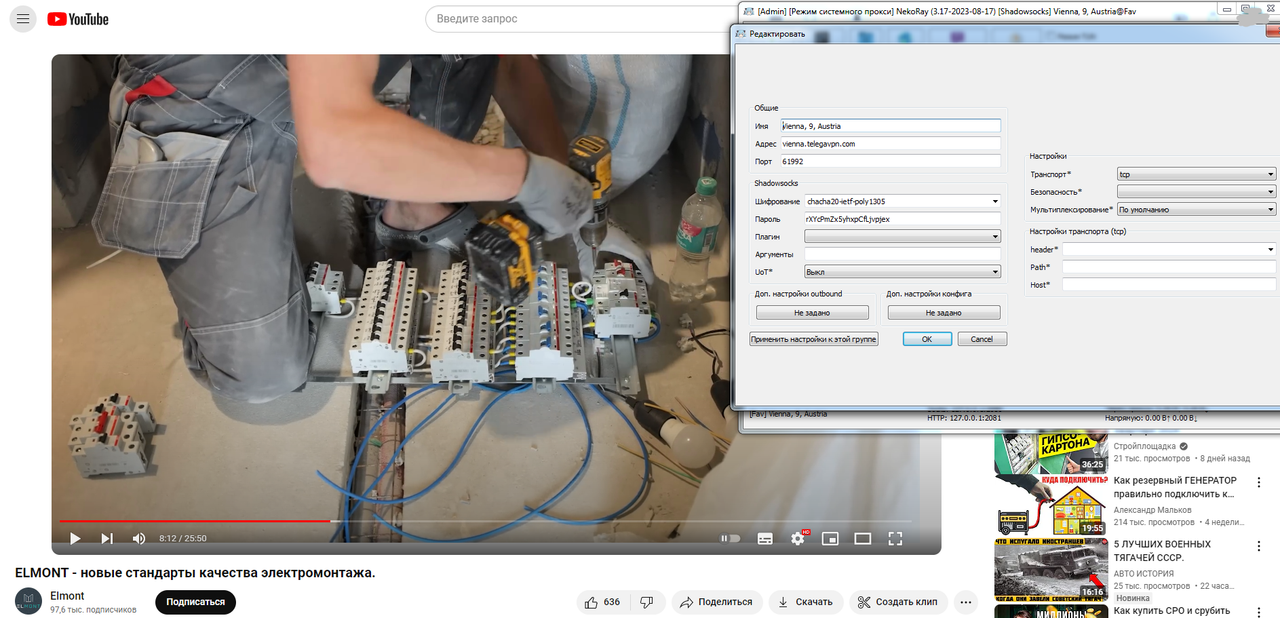Viewport: 1280px width, 618px height.
Task: Open the Как резервный ГЕНЕРАТОР video title
Action: [1175, 487]
